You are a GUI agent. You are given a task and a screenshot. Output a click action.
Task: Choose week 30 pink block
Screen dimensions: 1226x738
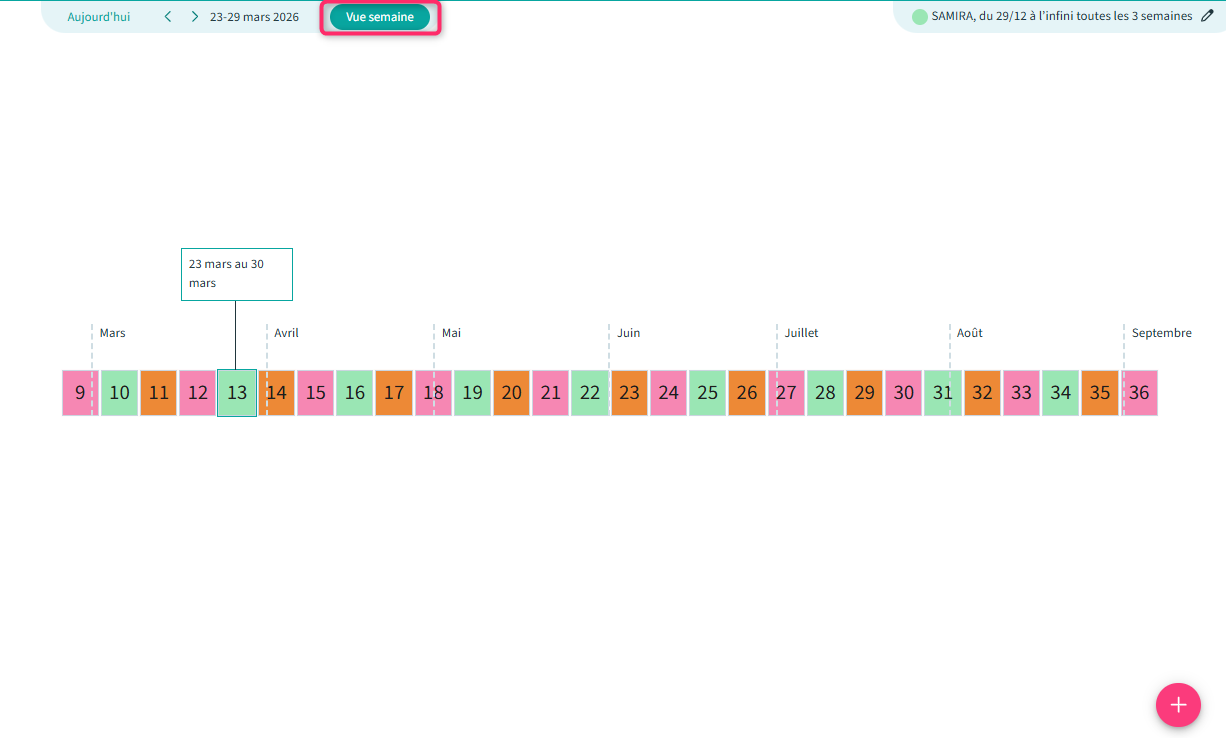tap(903, 393)
